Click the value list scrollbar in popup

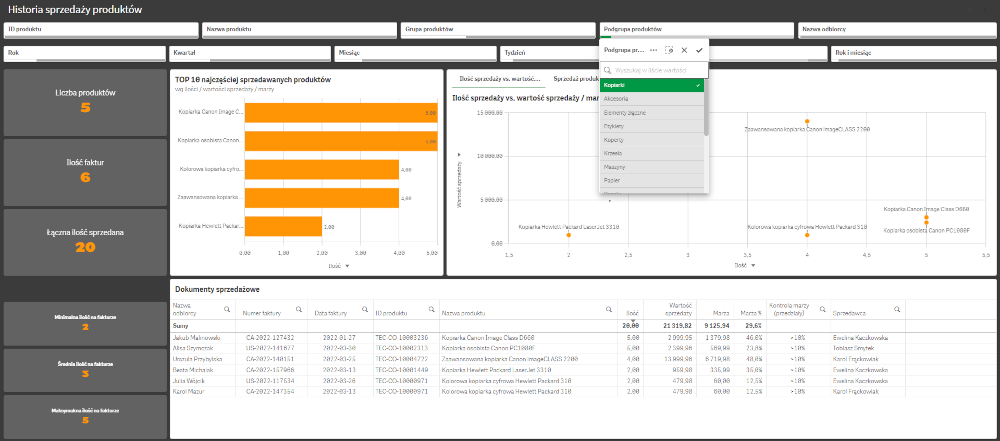(706, 107)
